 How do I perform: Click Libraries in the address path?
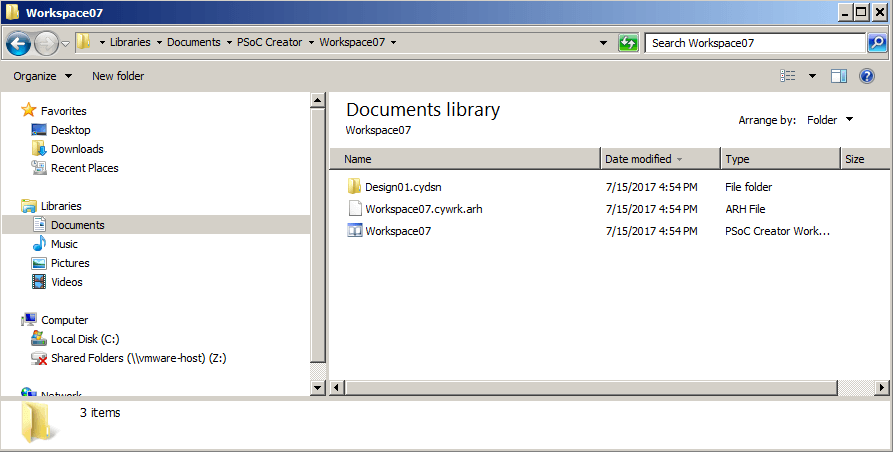pos(130,42)
